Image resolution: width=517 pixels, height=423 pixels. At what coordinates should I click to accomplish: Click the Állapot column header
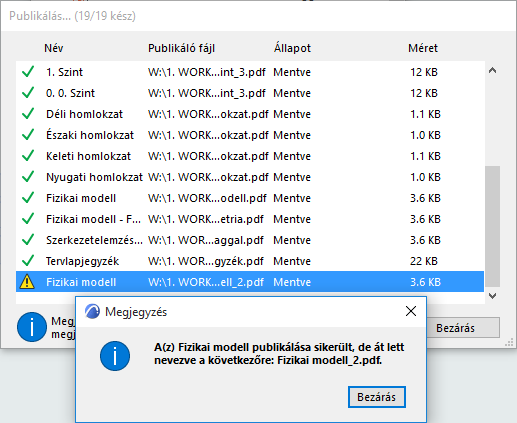292,48
